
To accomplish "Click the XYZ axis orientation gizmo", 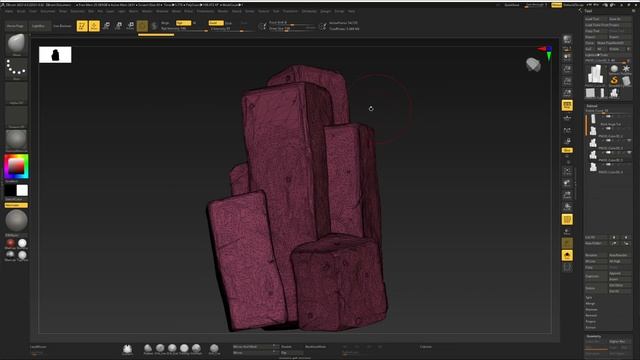I will click(546, 52).
